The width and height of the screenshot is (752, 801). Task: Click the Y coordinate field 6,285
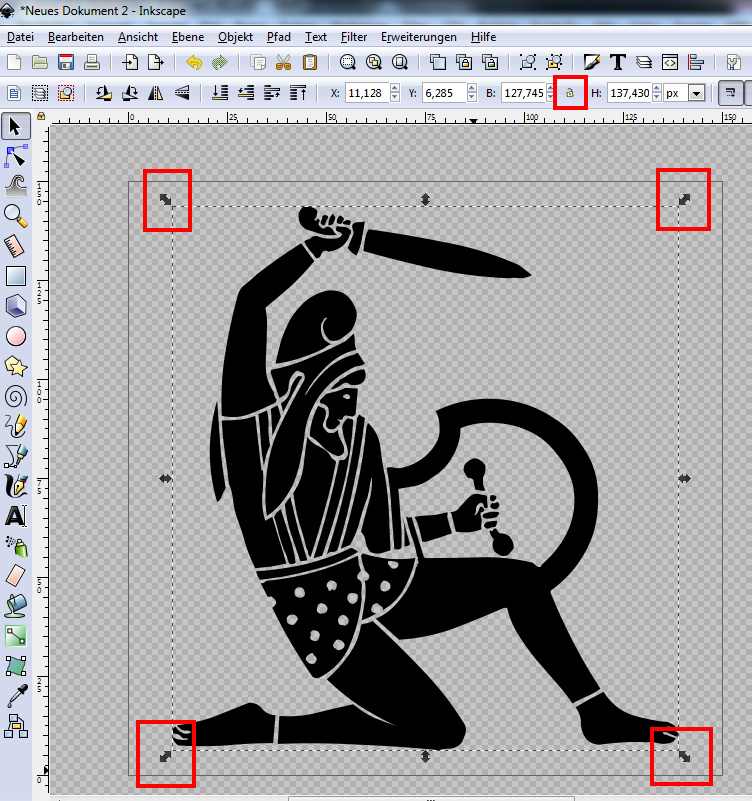click(x=444, y=93)
